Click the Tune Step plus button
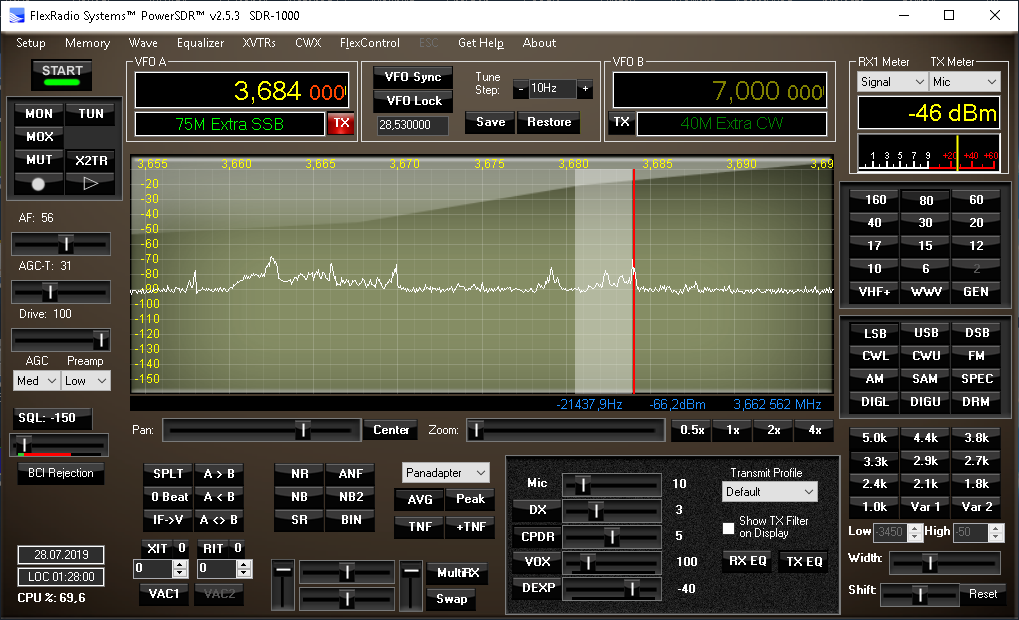This screenshot has width=1019, height=620. (585, 89)
